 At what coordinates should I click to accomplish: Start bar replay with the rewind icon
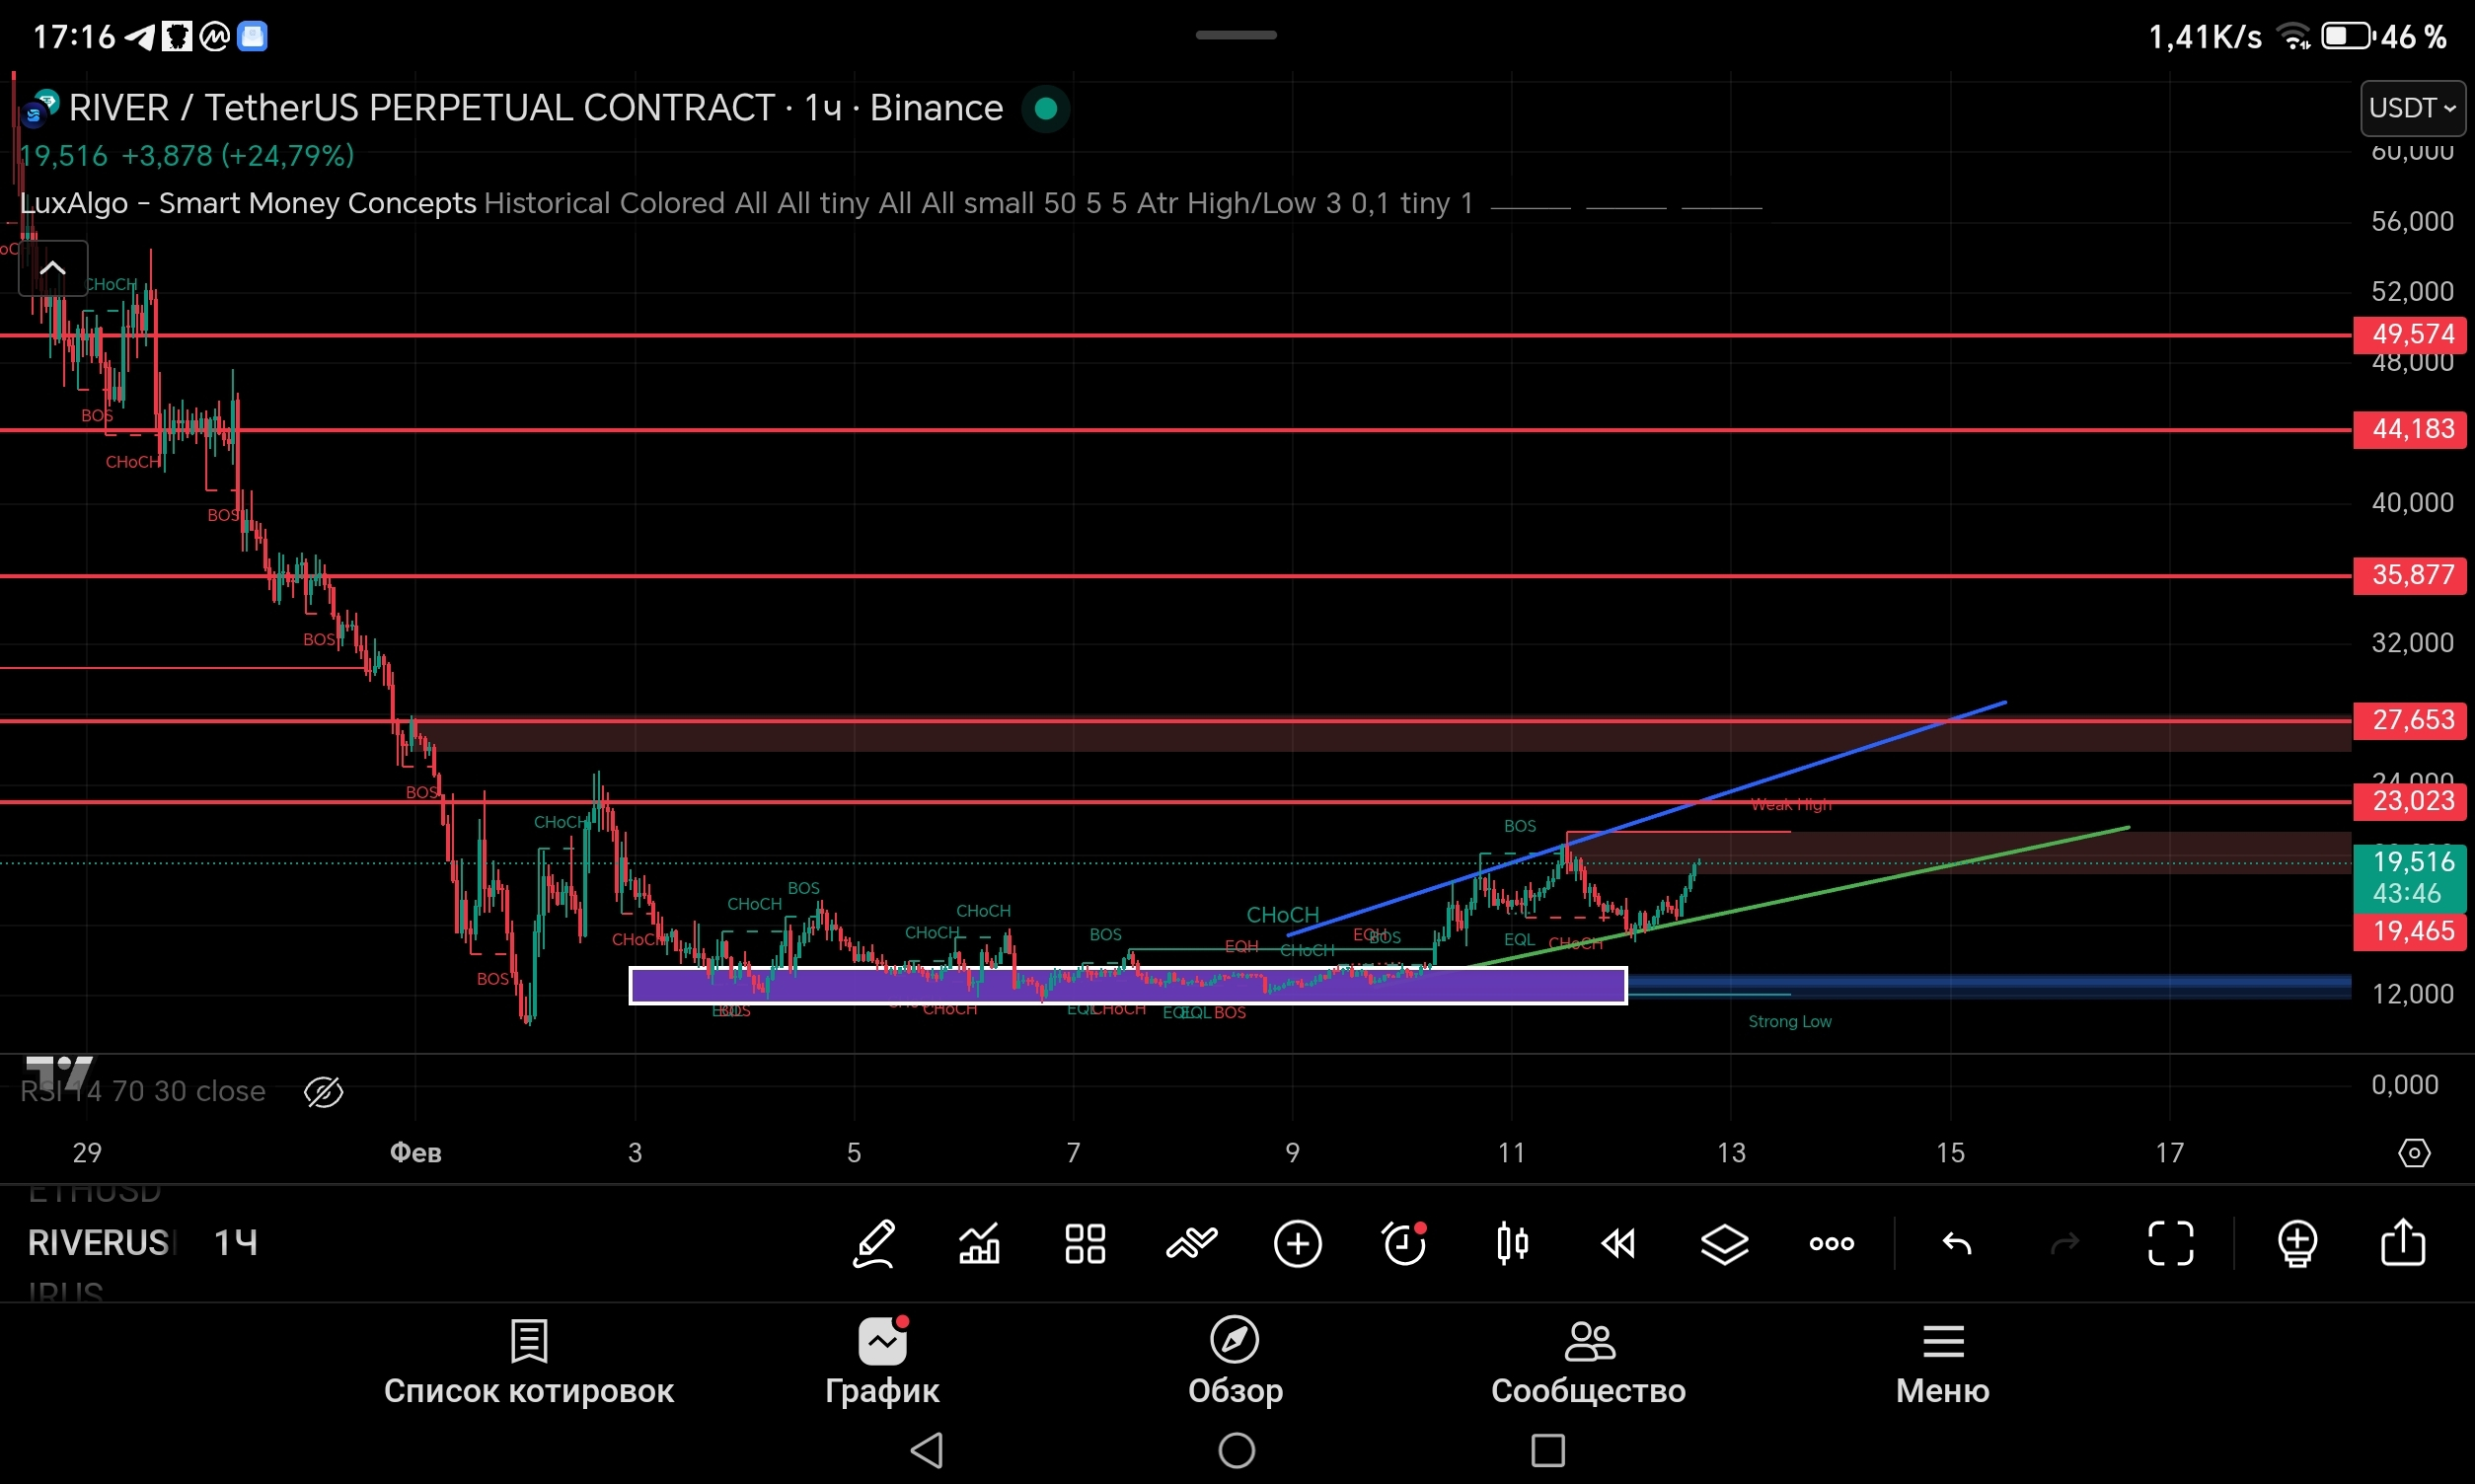pos(1618,1244)
